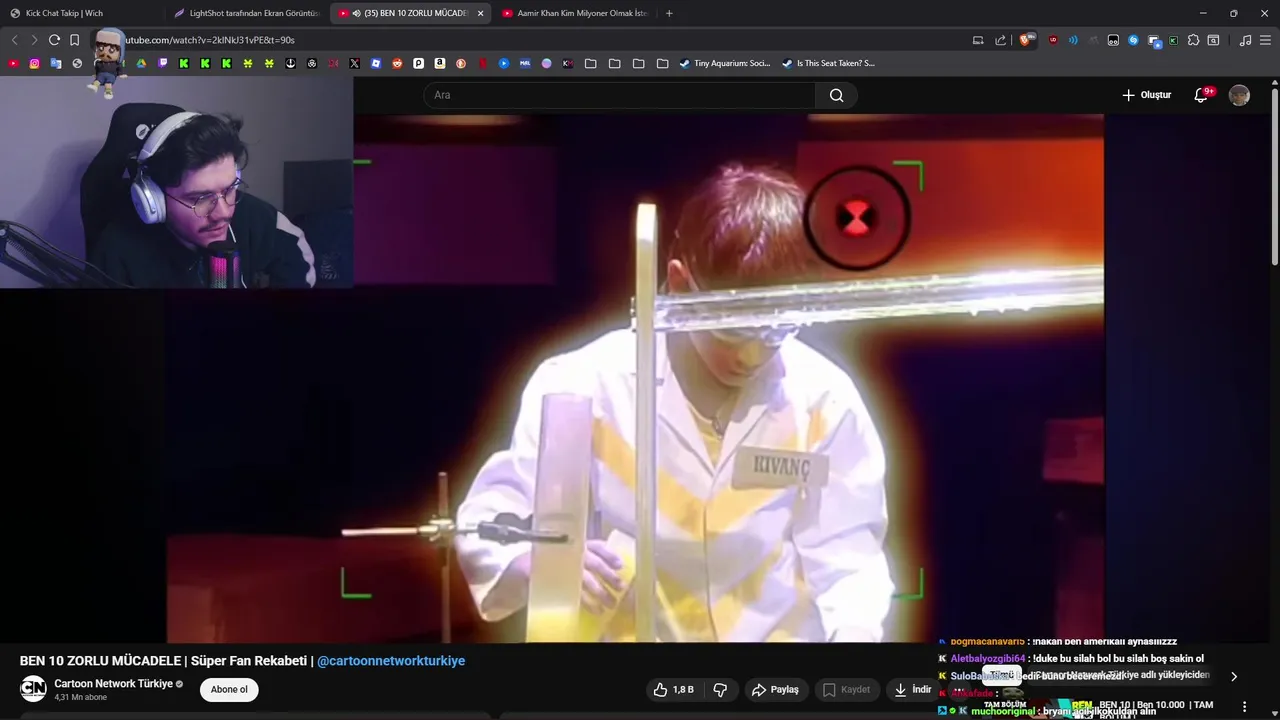Open the Brave Shields icon
The height and width of the screenshot is (720, 1280).
coord(1027,40)
